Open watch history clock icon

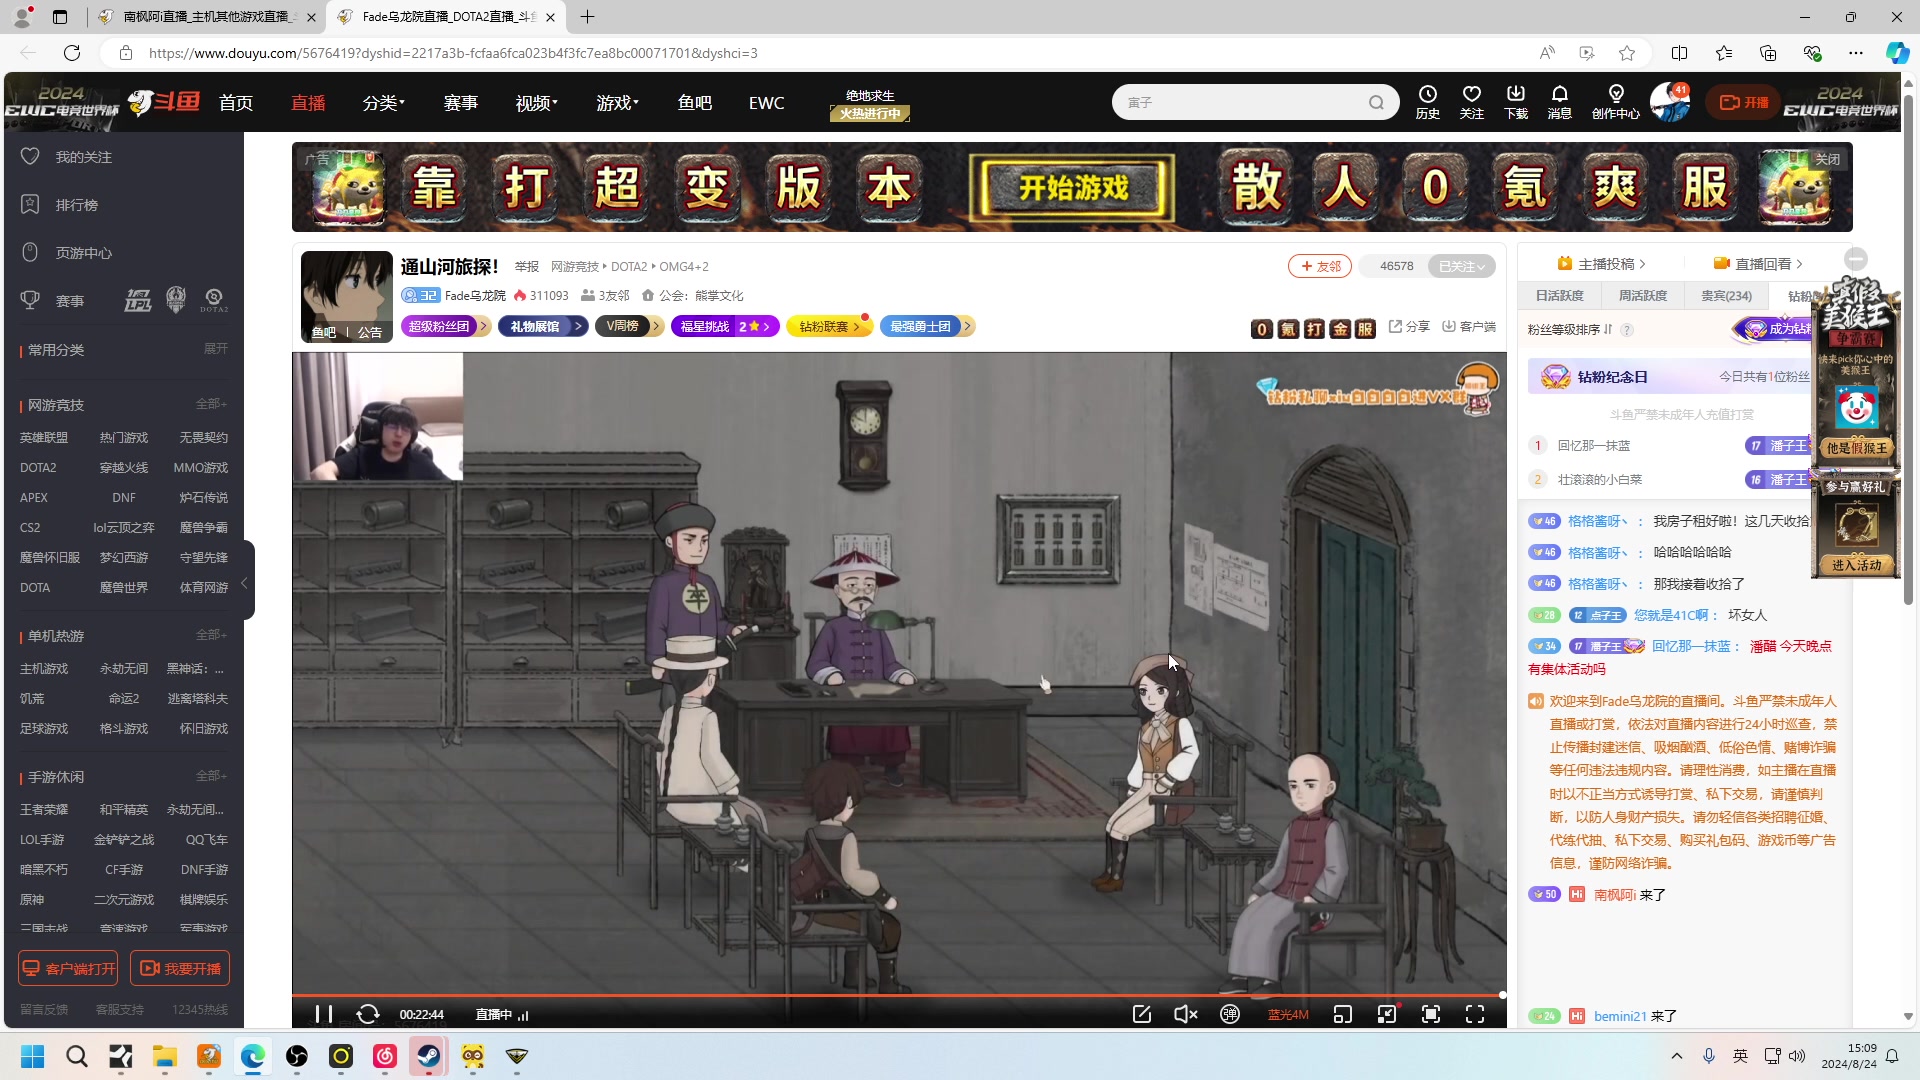click(x=1428, y=102)
